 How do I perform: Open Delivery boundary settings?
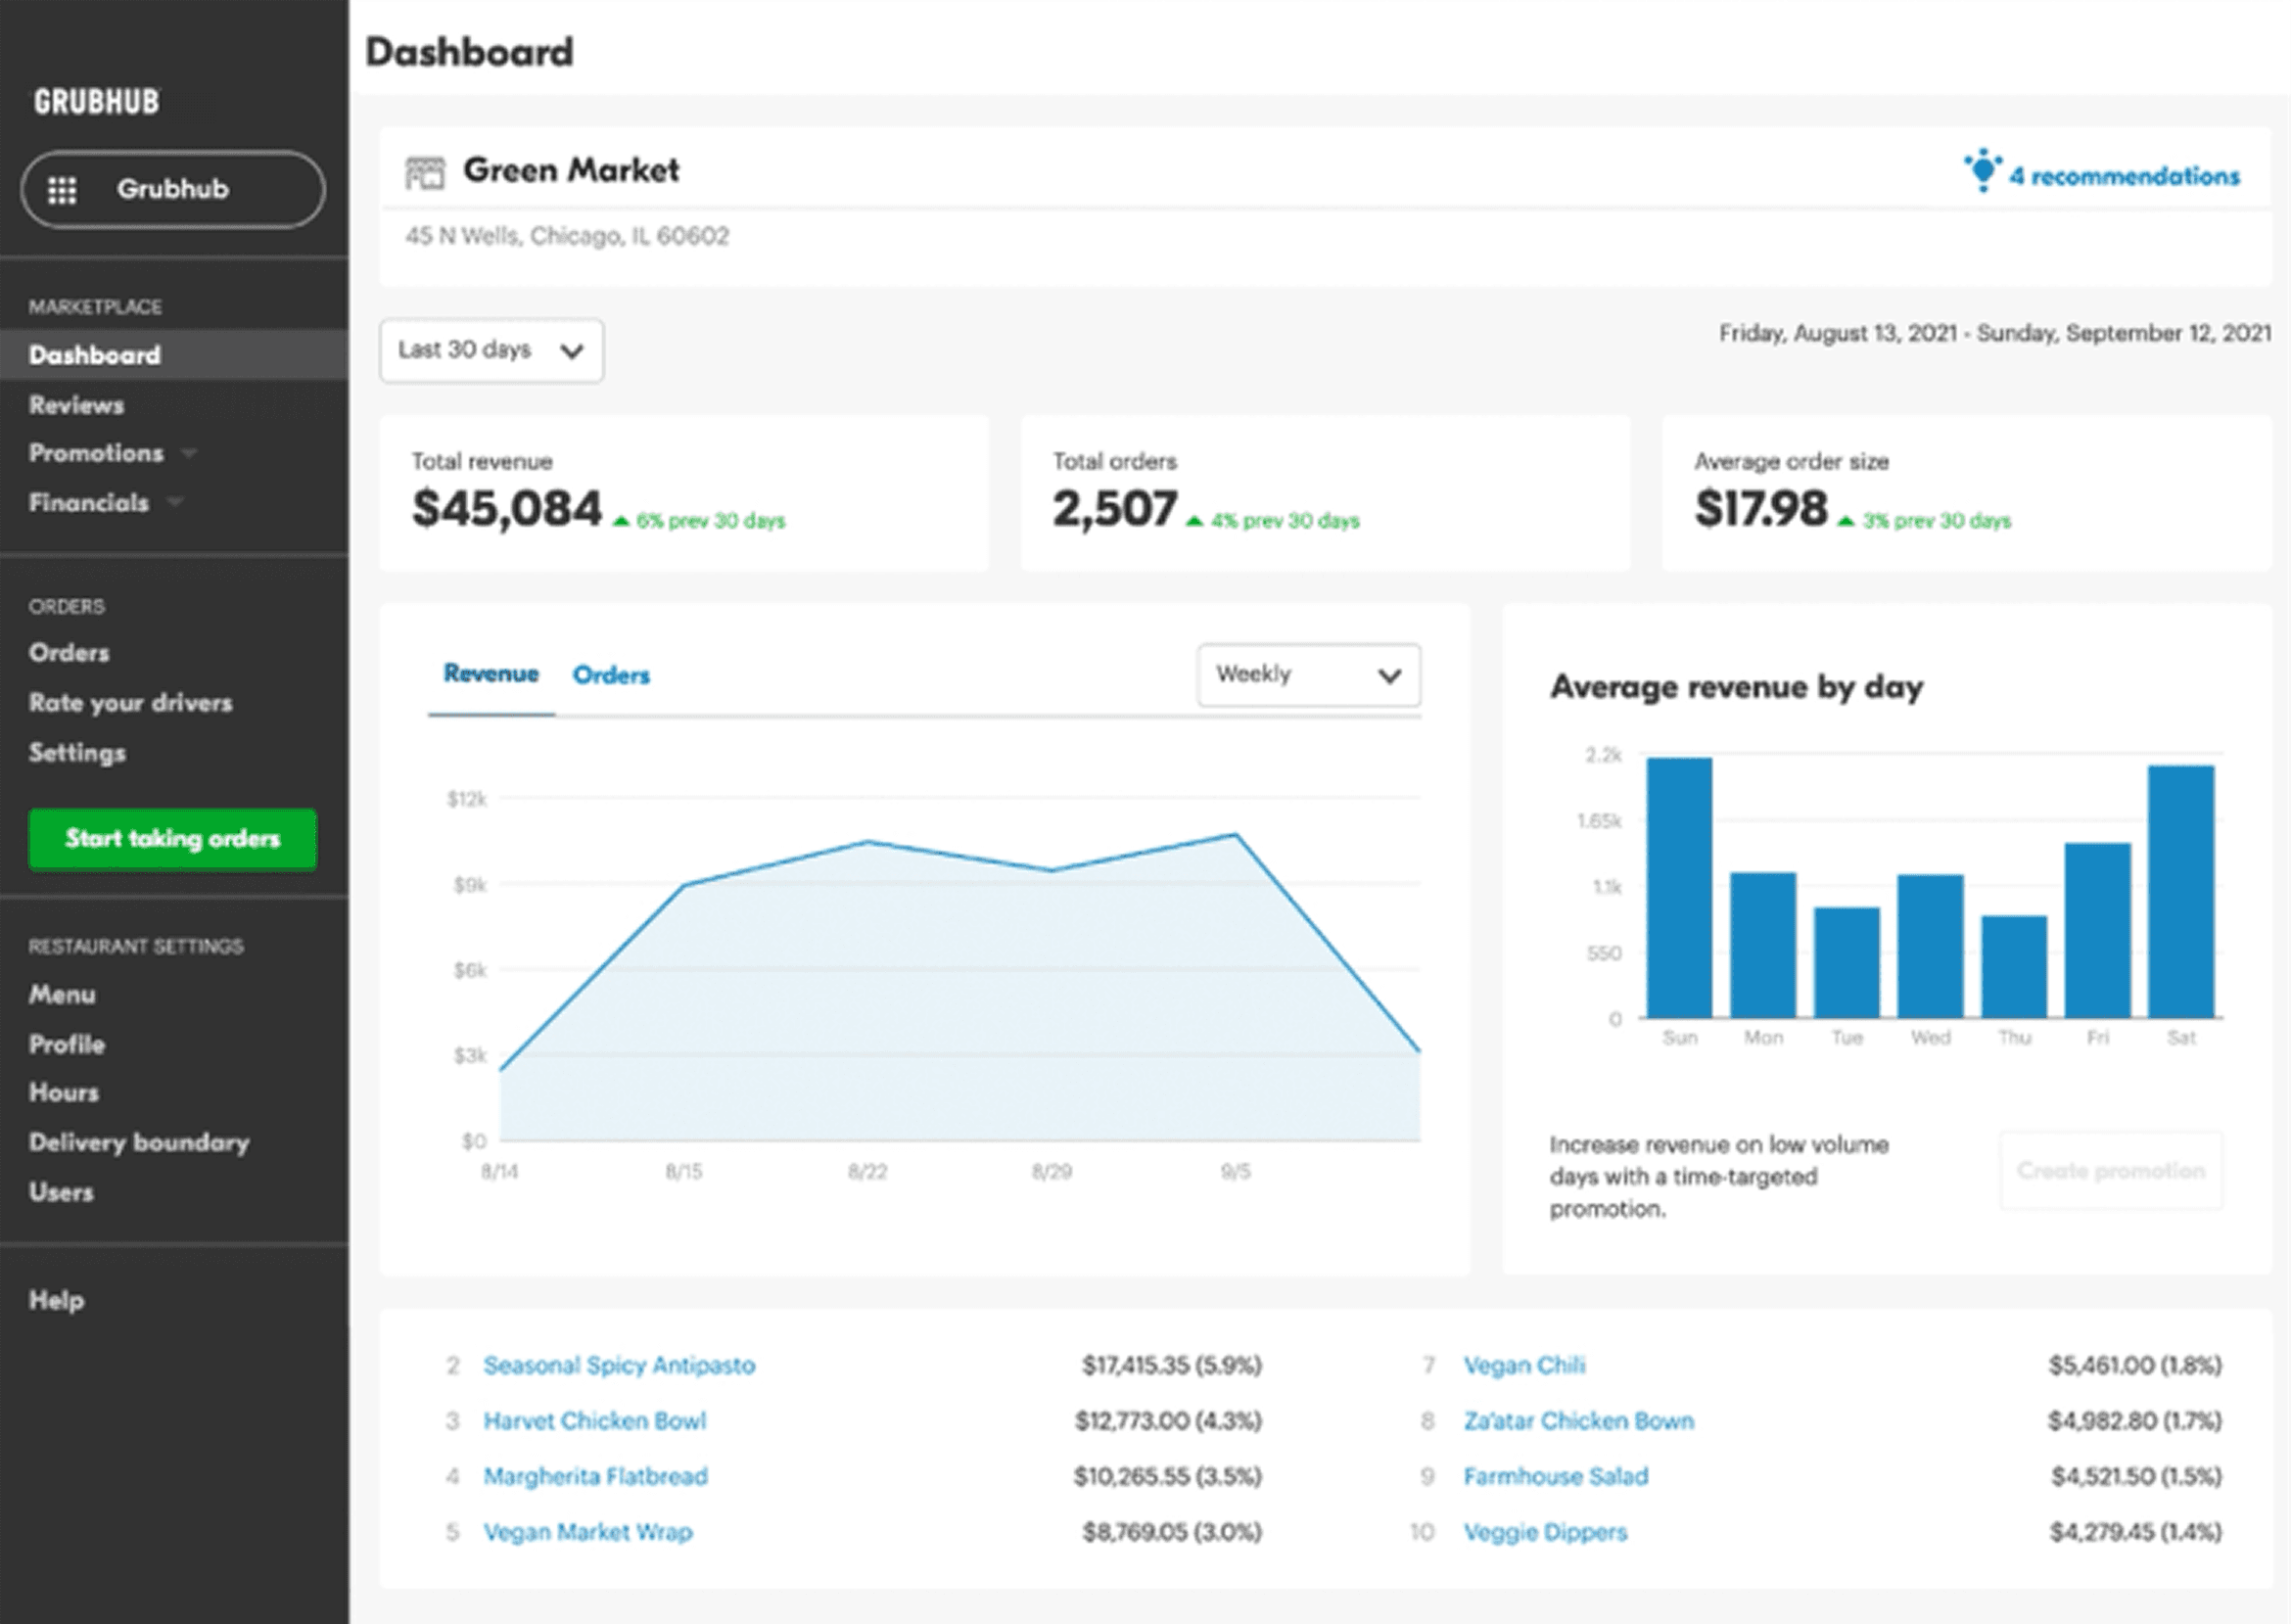(x=139, y=1142)
